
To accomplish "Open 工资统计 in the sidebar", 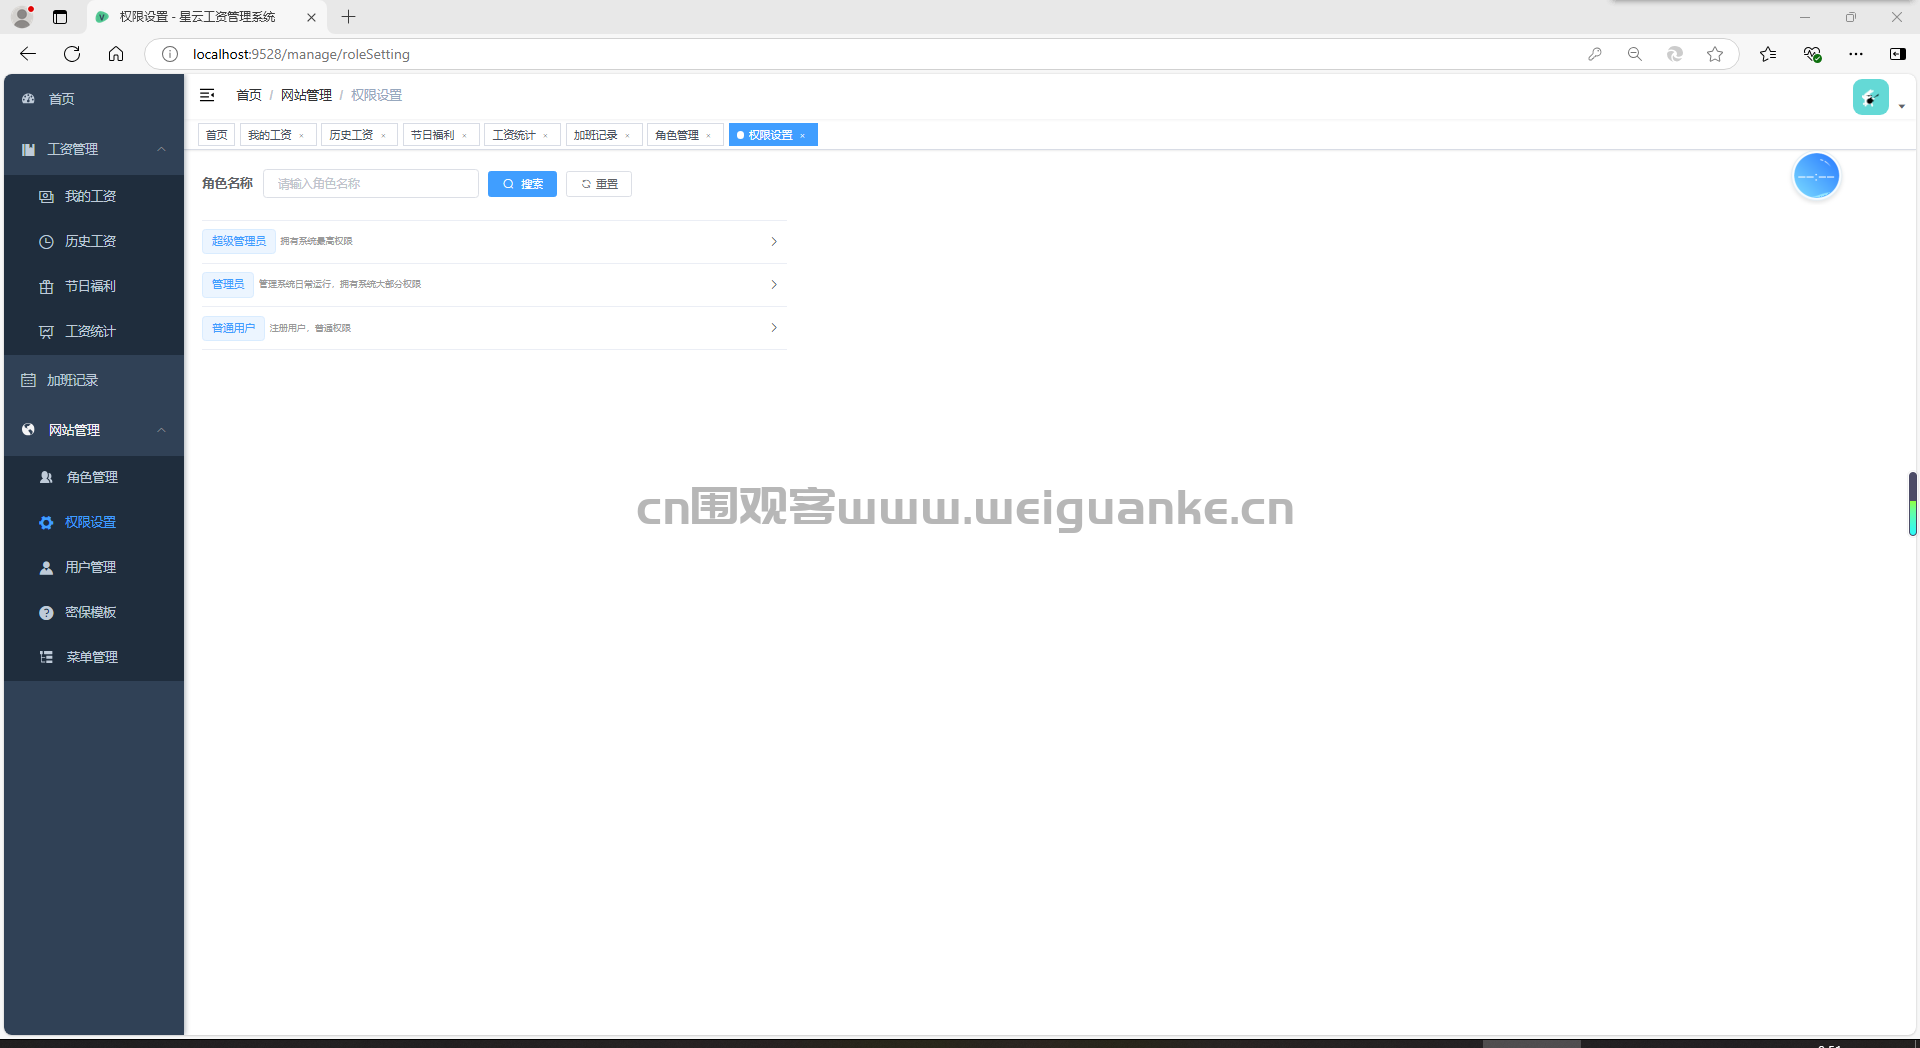I will 94,332.
